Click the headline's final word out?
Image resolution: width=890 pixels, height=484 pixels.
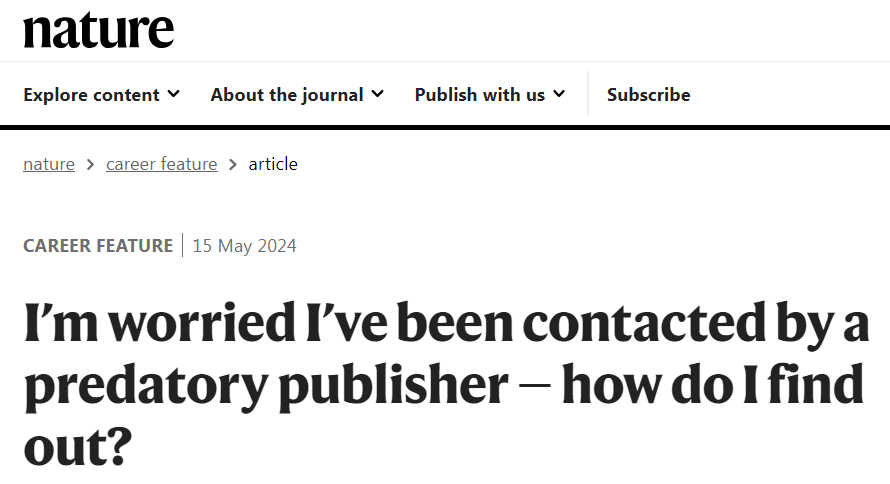point(78,447)
